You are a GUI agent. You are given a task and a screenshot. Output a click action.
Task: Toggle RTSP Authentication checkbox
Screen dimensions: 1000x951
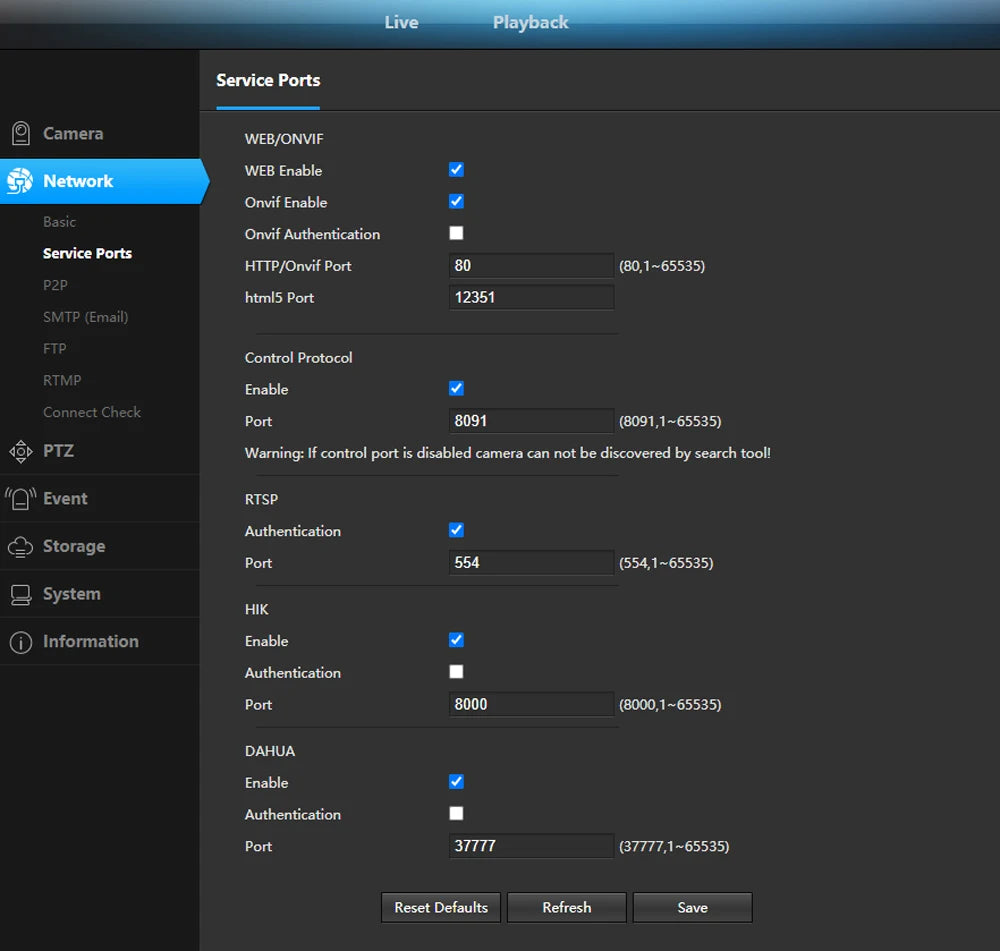pos(456,530)
